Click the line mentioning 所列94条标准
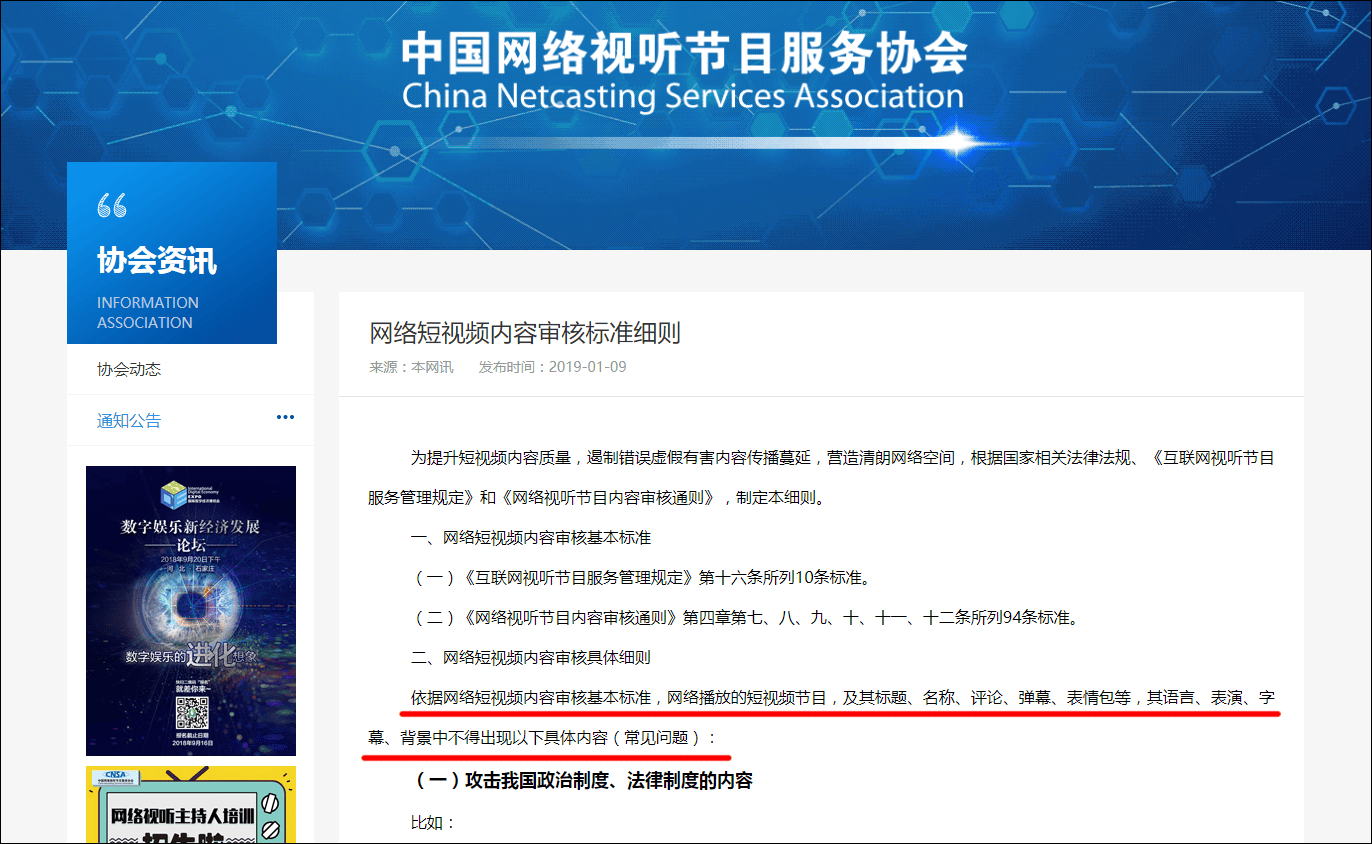Viewport: 1372px width, 844px height. pyautogui.click(x=745, y=617)
